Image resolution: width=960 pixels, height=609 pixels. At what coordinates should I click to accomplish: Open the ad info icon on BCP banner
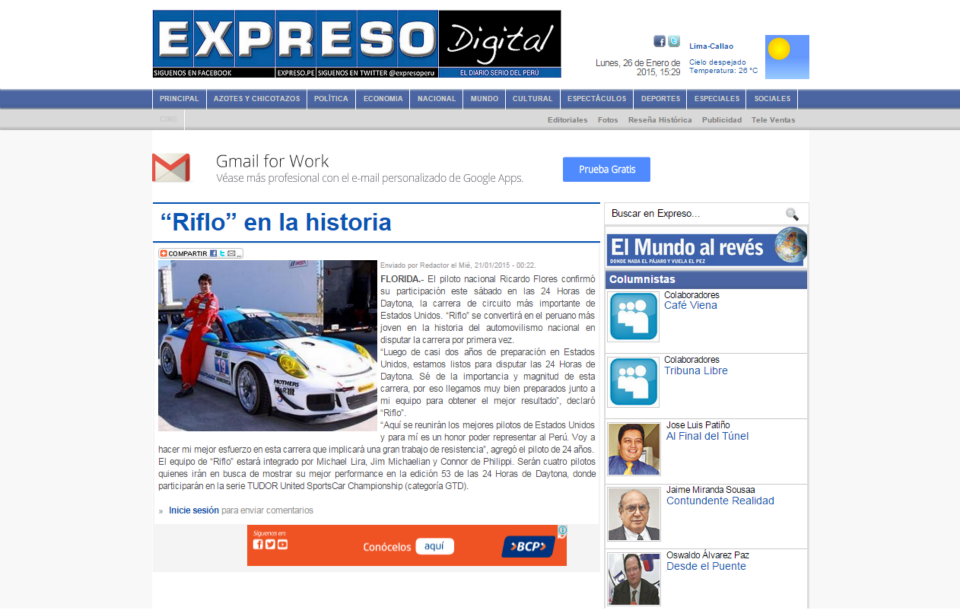point(562,531)
